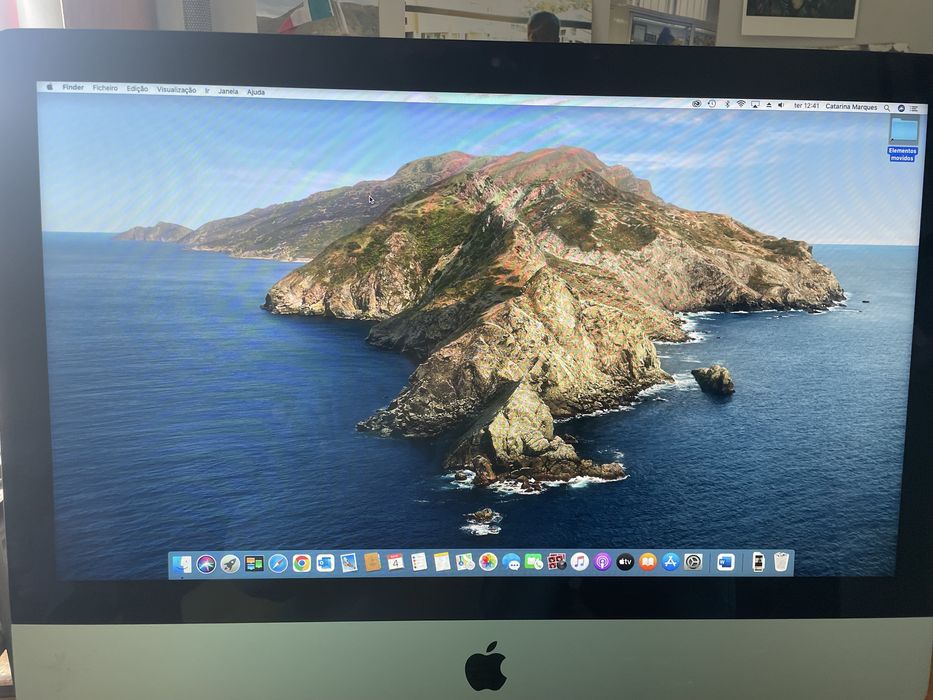Open the AirPlay display menu

[755, 105]
